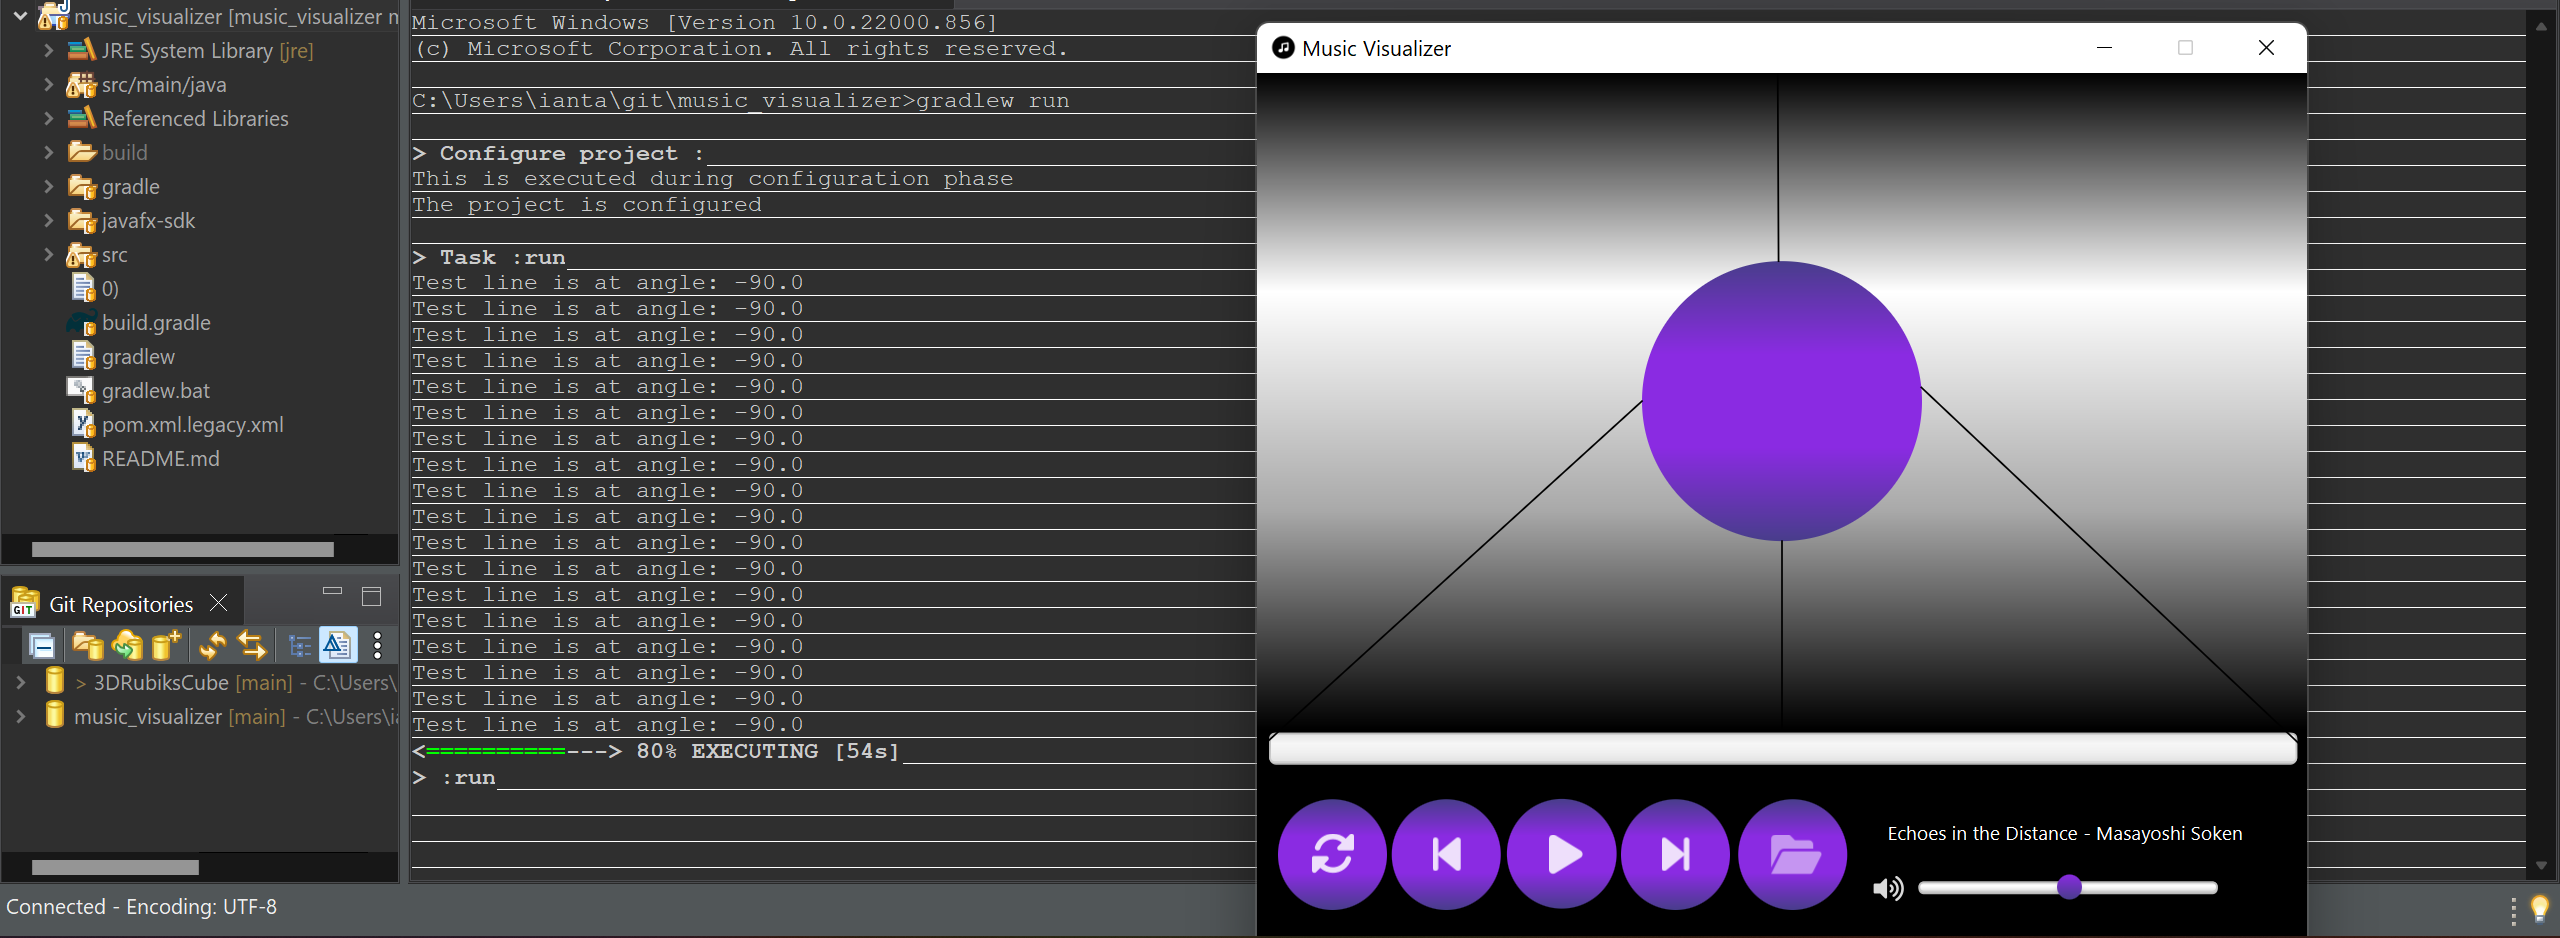The image size is (2560, 938).
Task: Click the Collapse All icon in Git Repositories
Action: tap(42, 646)
